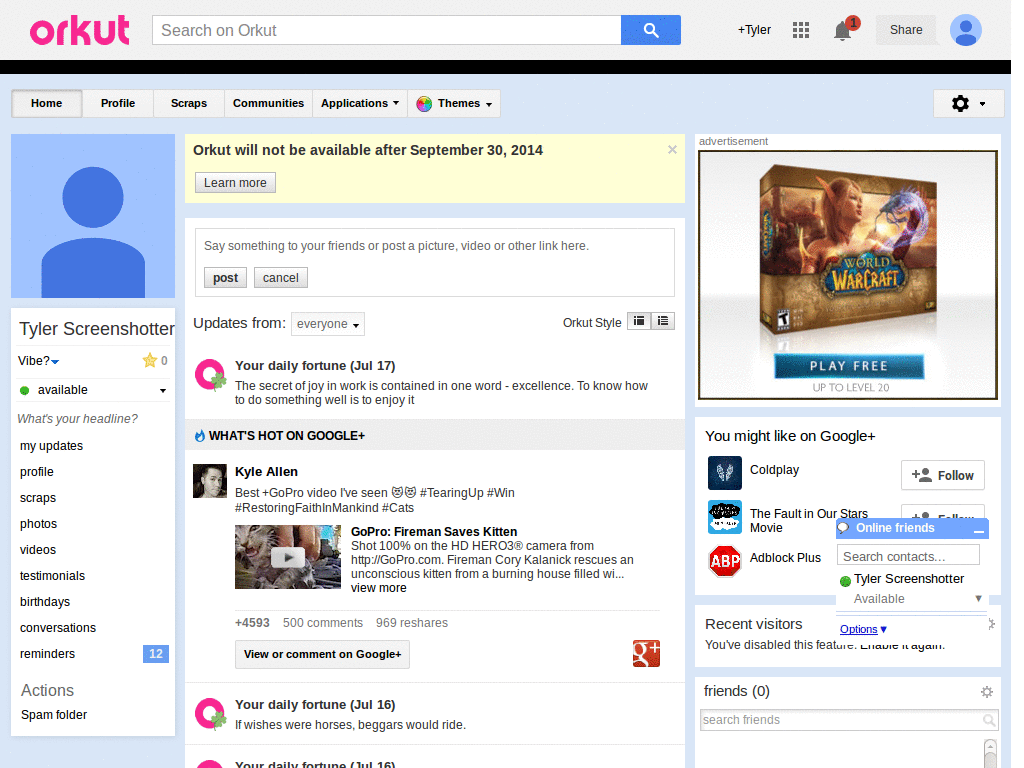The image size is (1024, 768).
Task: Click the friends list scrollbar
Action: pyautogui.click(x=990, y=753)
